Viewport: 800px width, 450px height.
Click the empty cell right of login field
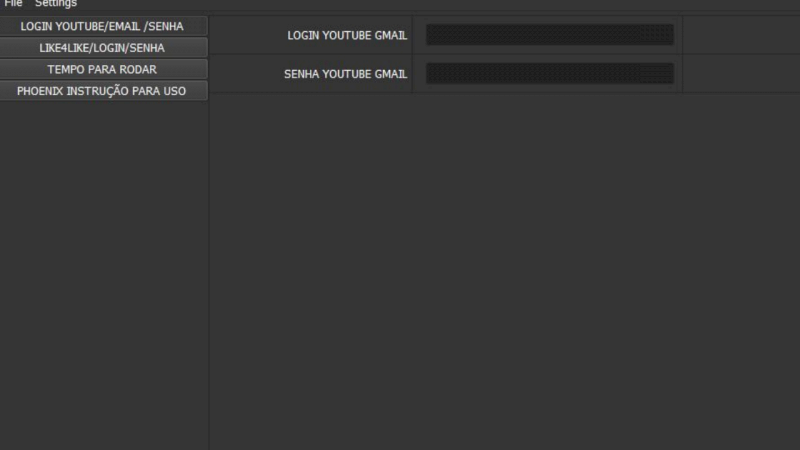pyautogui.click(x=740, y=35)
